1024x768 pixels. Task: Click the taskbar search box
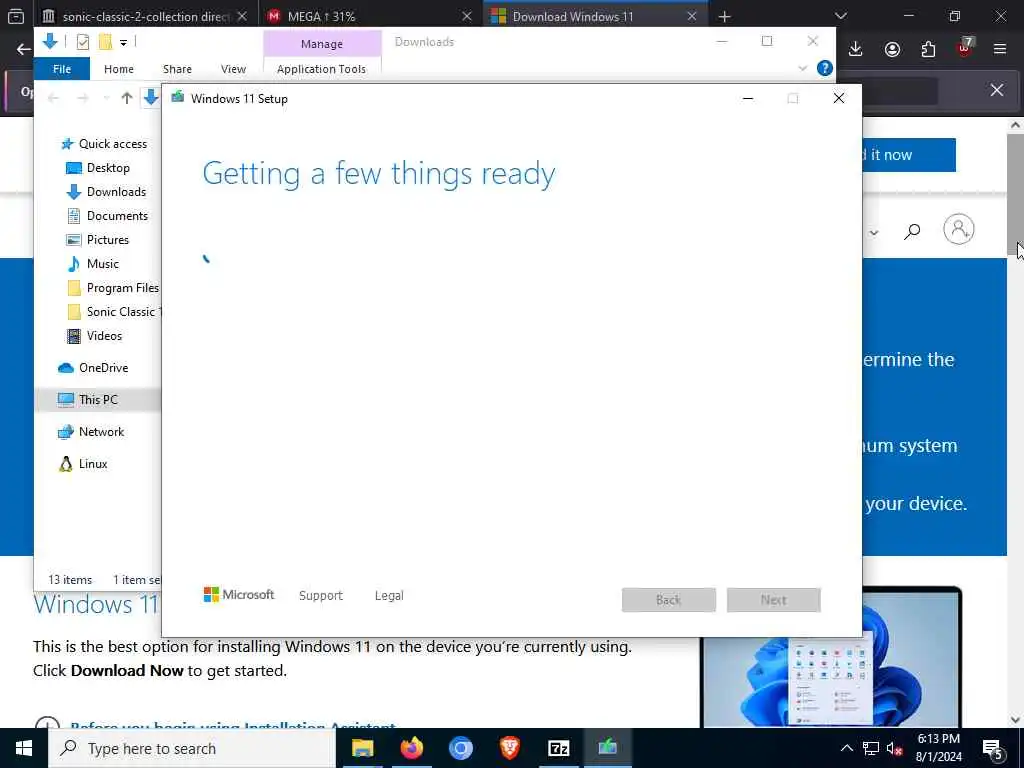pyautogui.click(x=192, y=748)
